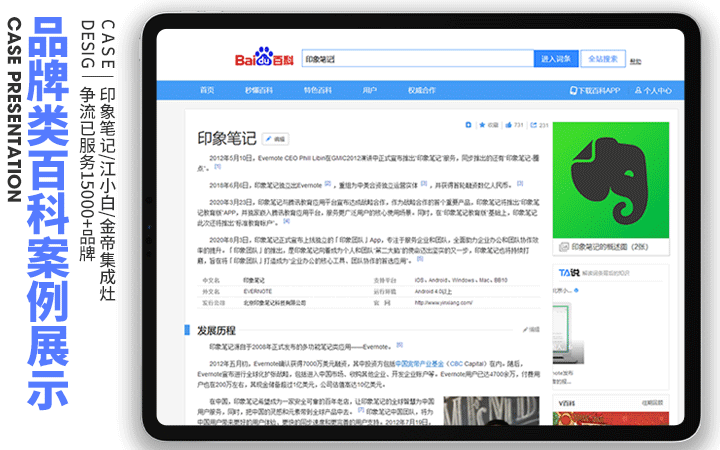The width and height of the screenshot is (720, 450).
Task: Click the 北京印象笔记科技有限公司 table value
Action: click(275, 303)
